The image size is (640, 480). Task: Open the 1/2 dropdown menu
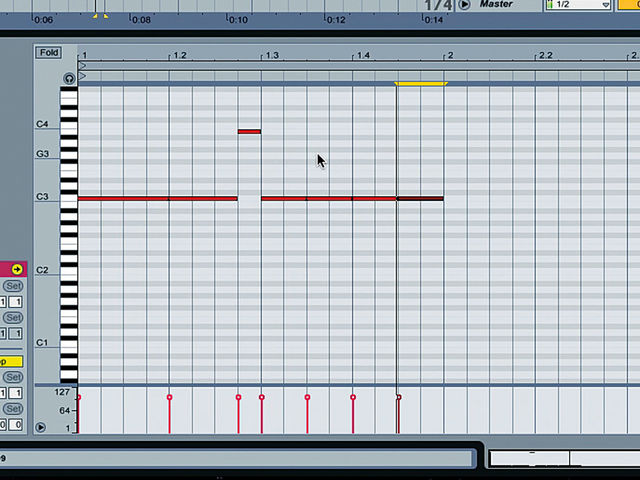578,4
